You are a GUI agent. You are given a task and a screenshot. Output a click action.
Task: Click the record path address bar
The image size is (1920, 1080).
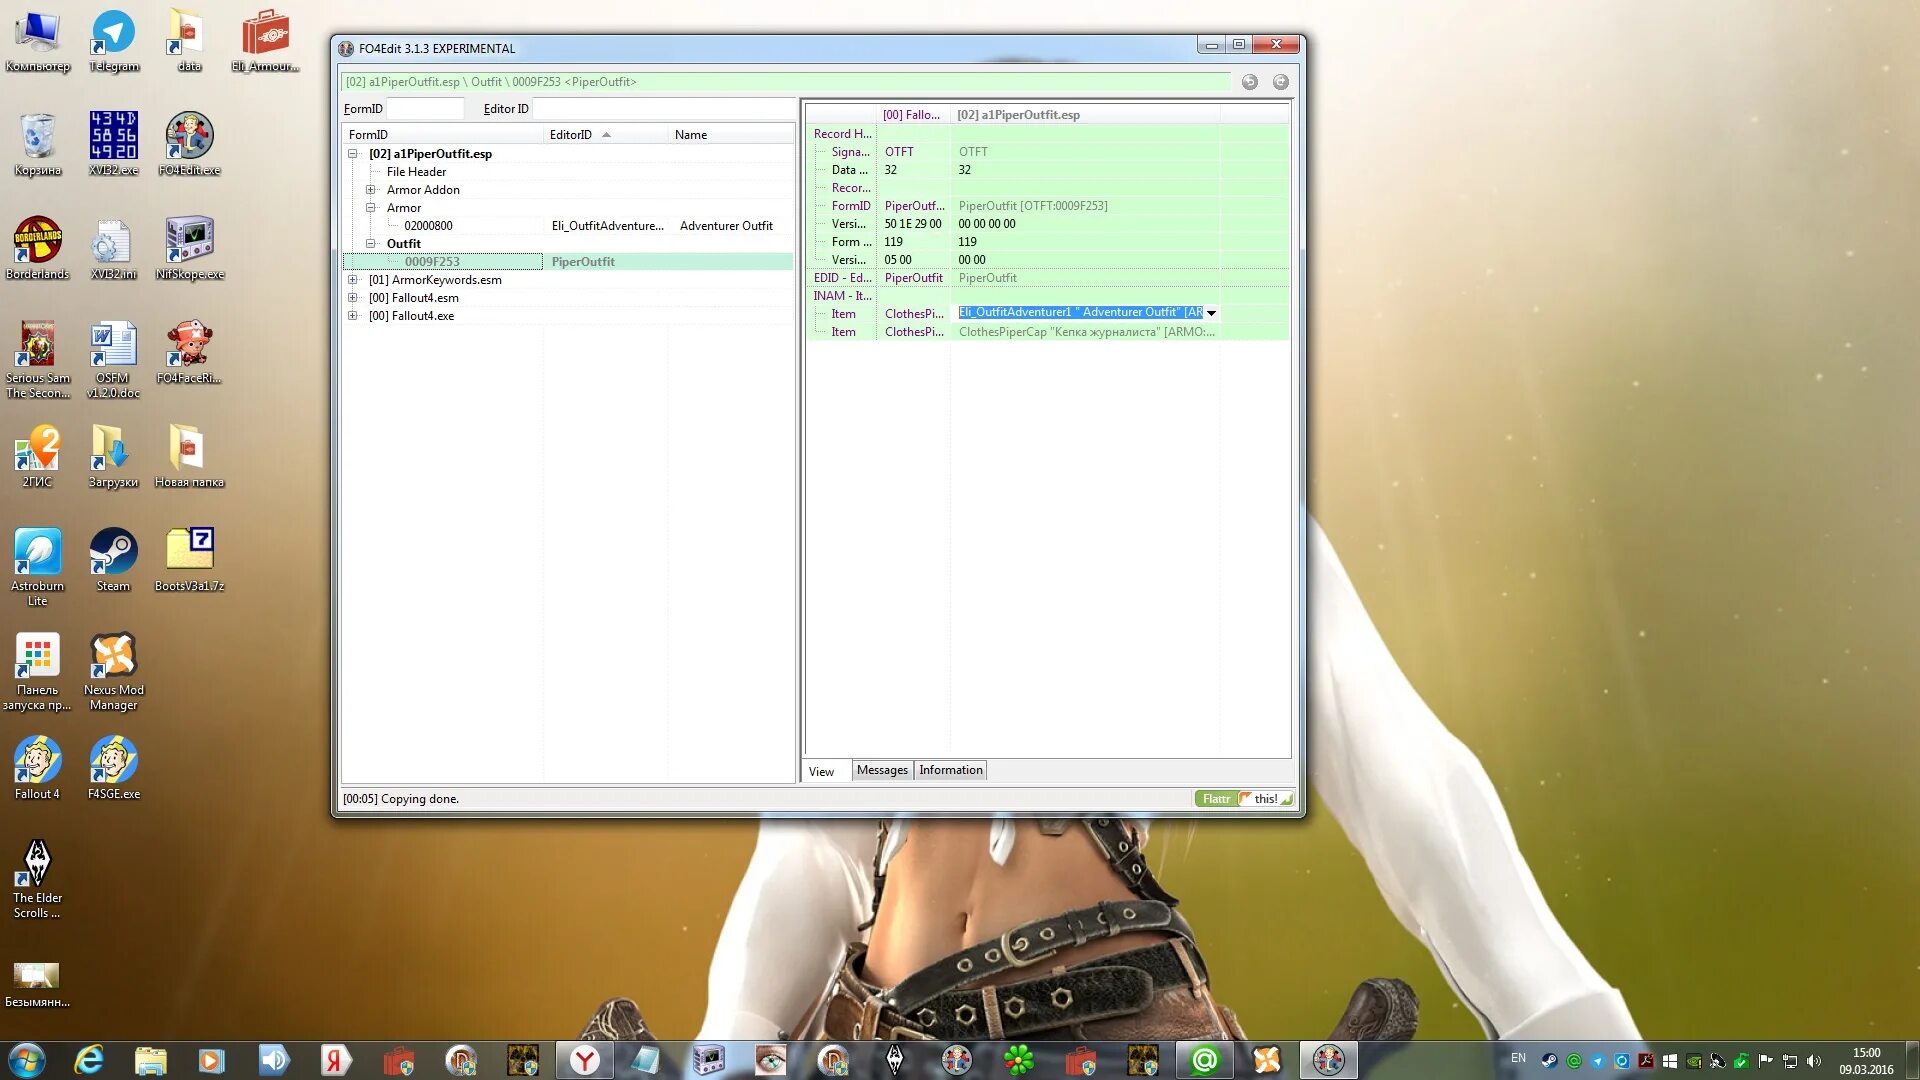785,82
